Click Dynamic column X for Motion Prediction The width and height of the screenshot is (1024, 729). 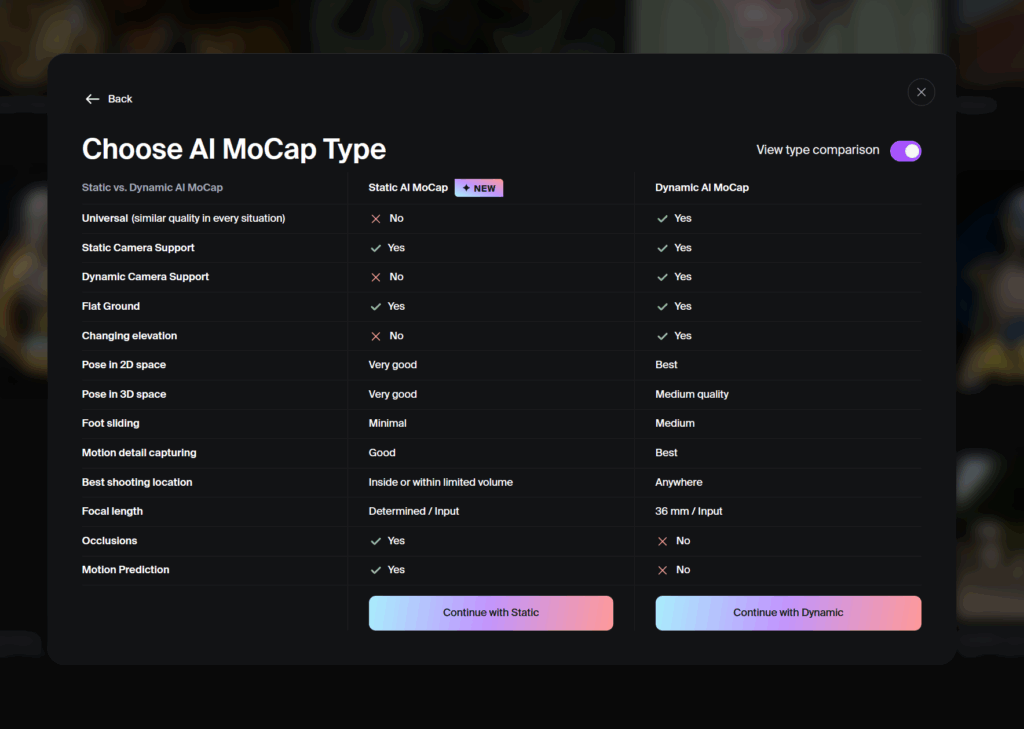click(662, 570)
